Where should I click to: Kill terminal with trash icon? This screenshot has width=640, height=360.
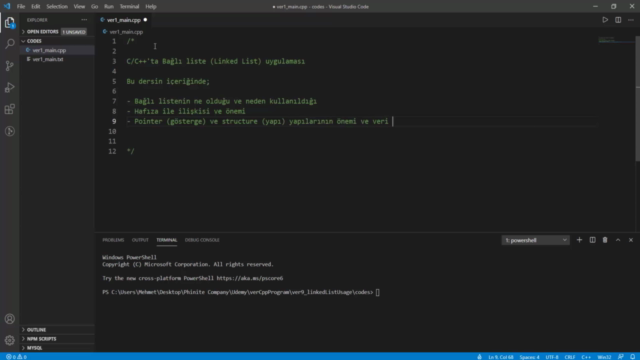click(x=605, y=240)
